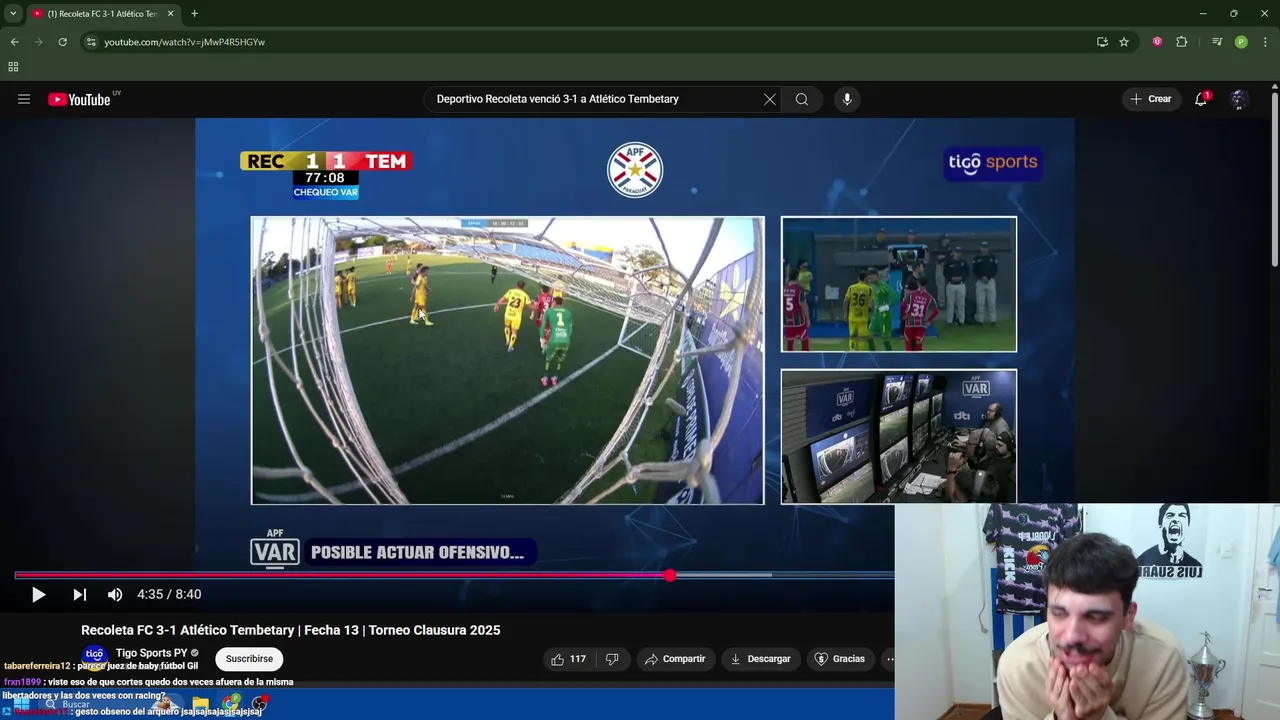Mute the video volume
The image size is (1280, 720).
pyautogui.click(x=115, y=595)
